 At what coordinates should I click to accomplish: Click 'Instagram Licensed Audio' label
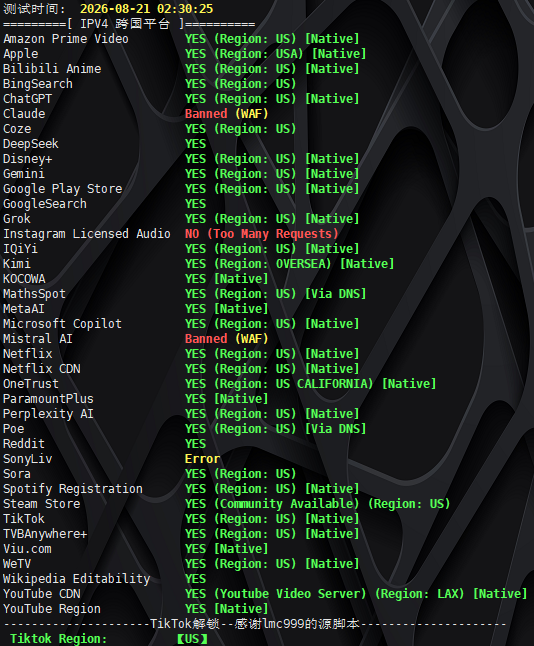87,234
